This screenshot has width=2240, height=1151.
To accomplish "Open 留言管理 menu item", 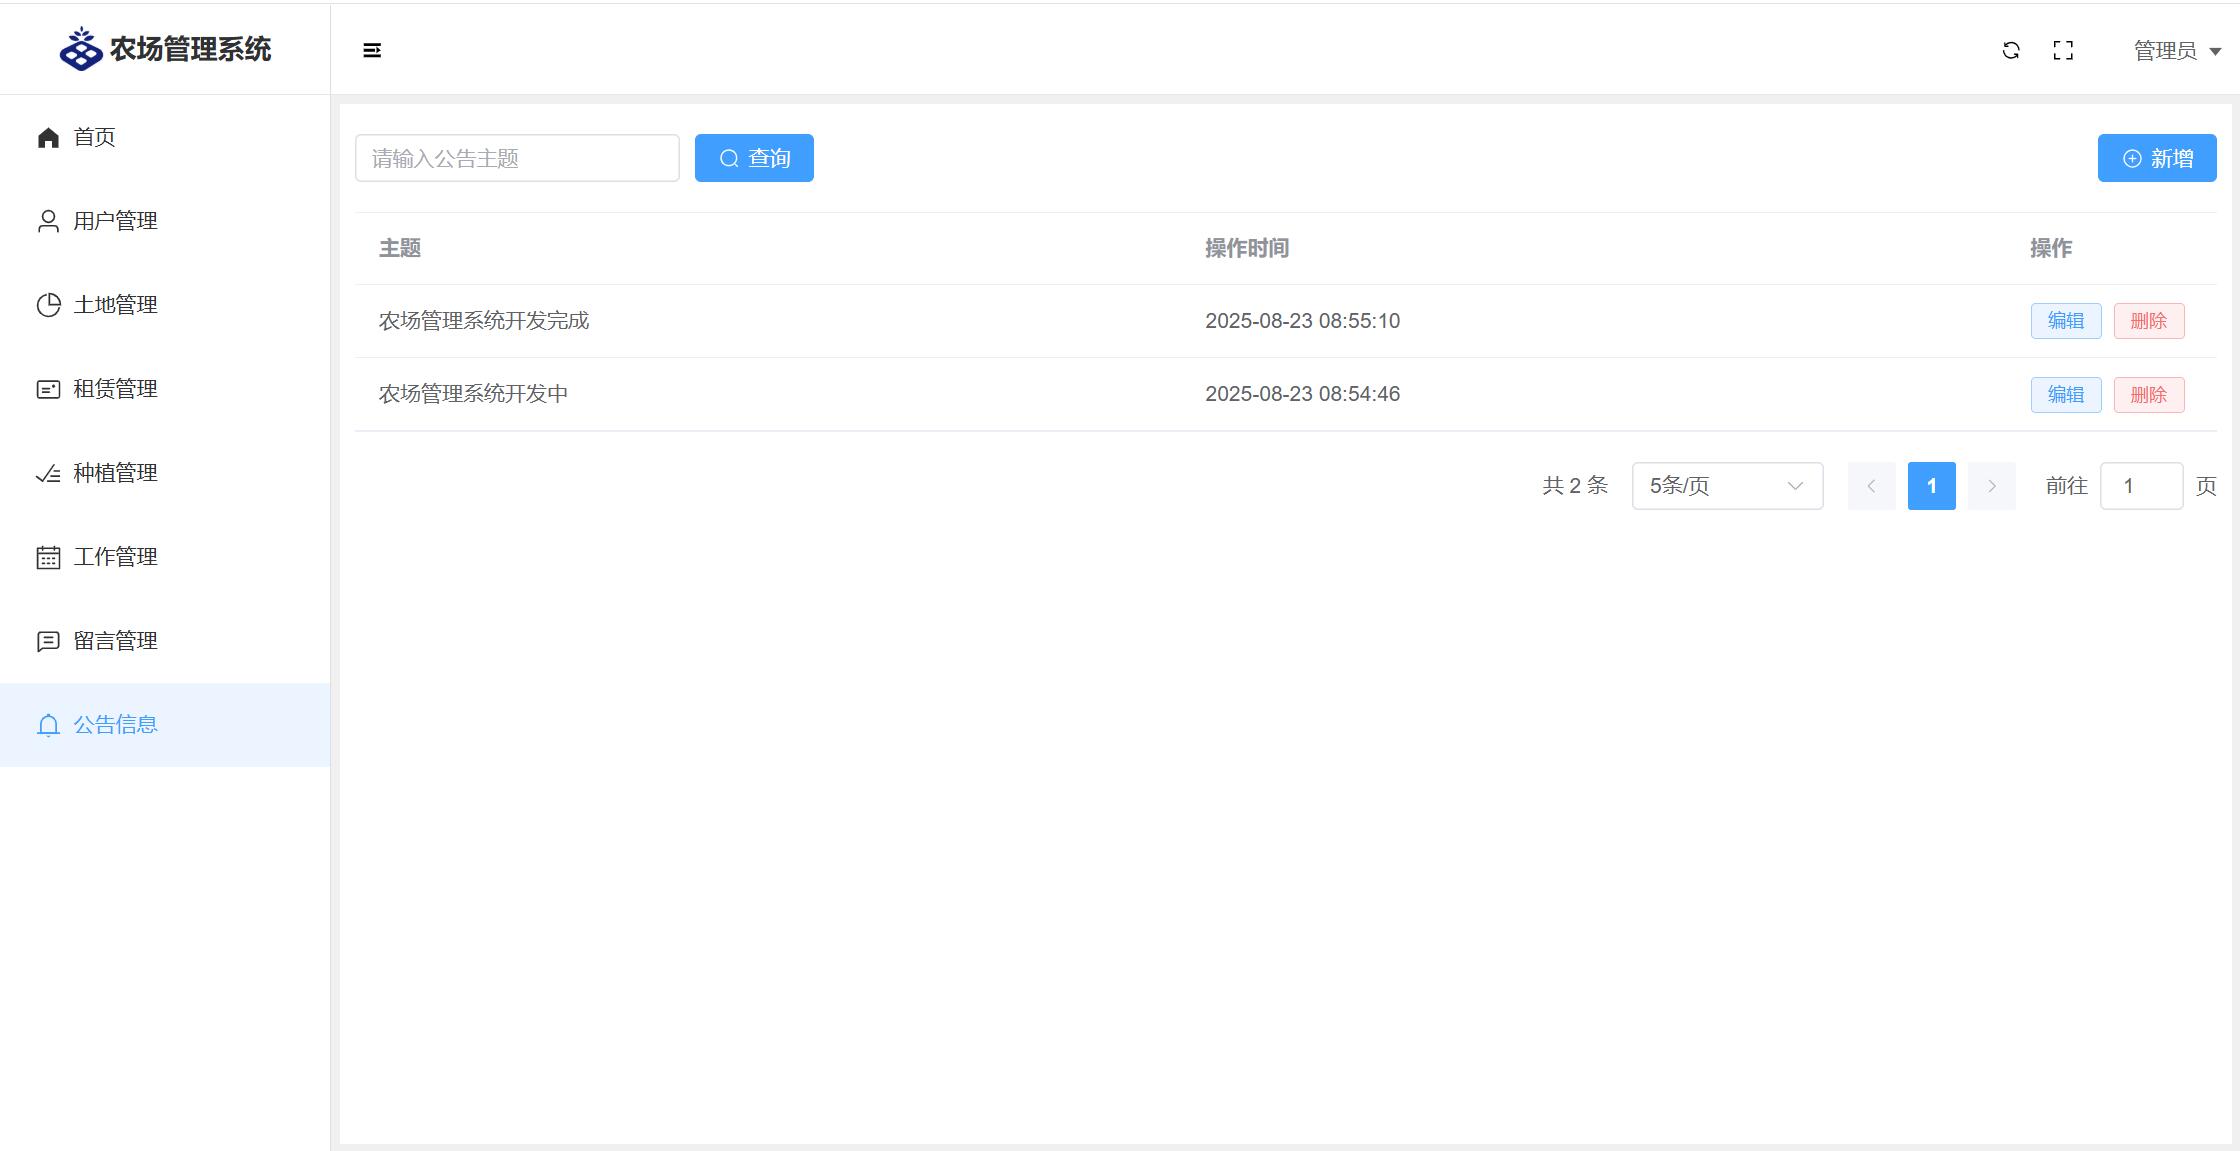I will tap(115, 641).
